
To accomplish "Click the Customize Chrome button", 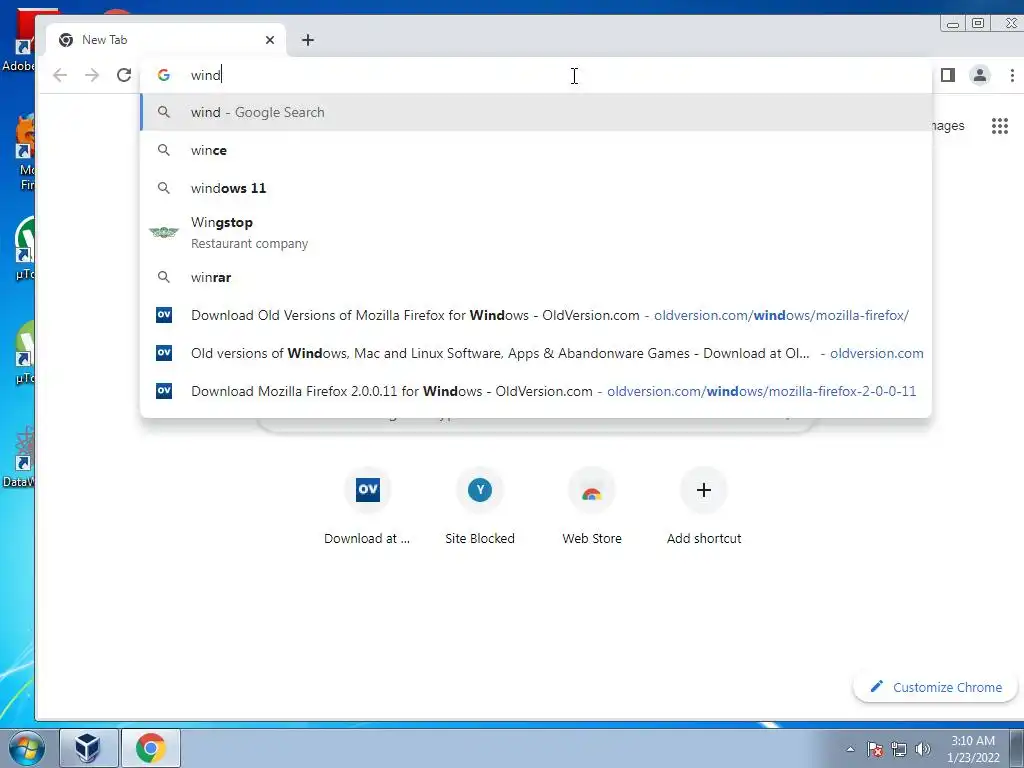I will pyautogui.click(x=936, y=687).
